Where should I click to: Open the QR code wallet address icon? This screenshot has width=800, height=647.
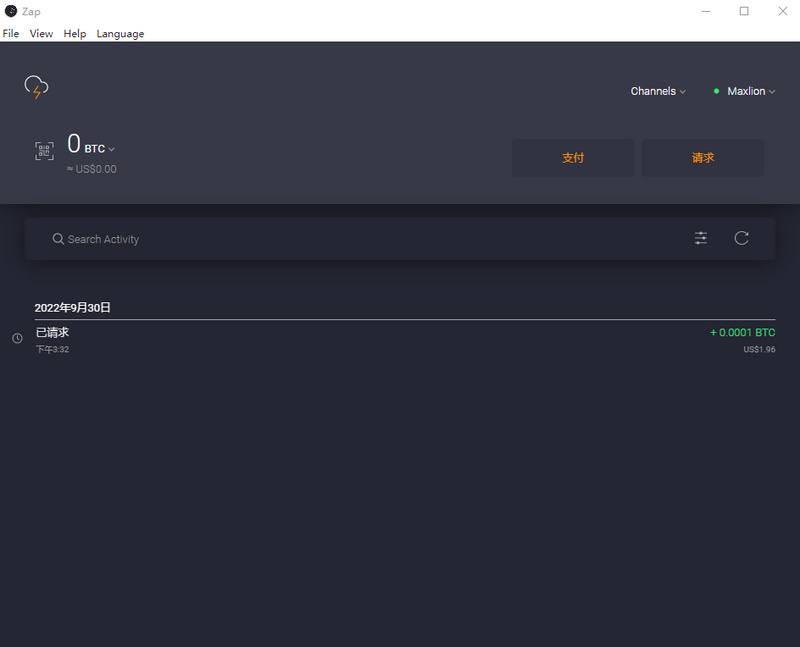coord(44,151)
